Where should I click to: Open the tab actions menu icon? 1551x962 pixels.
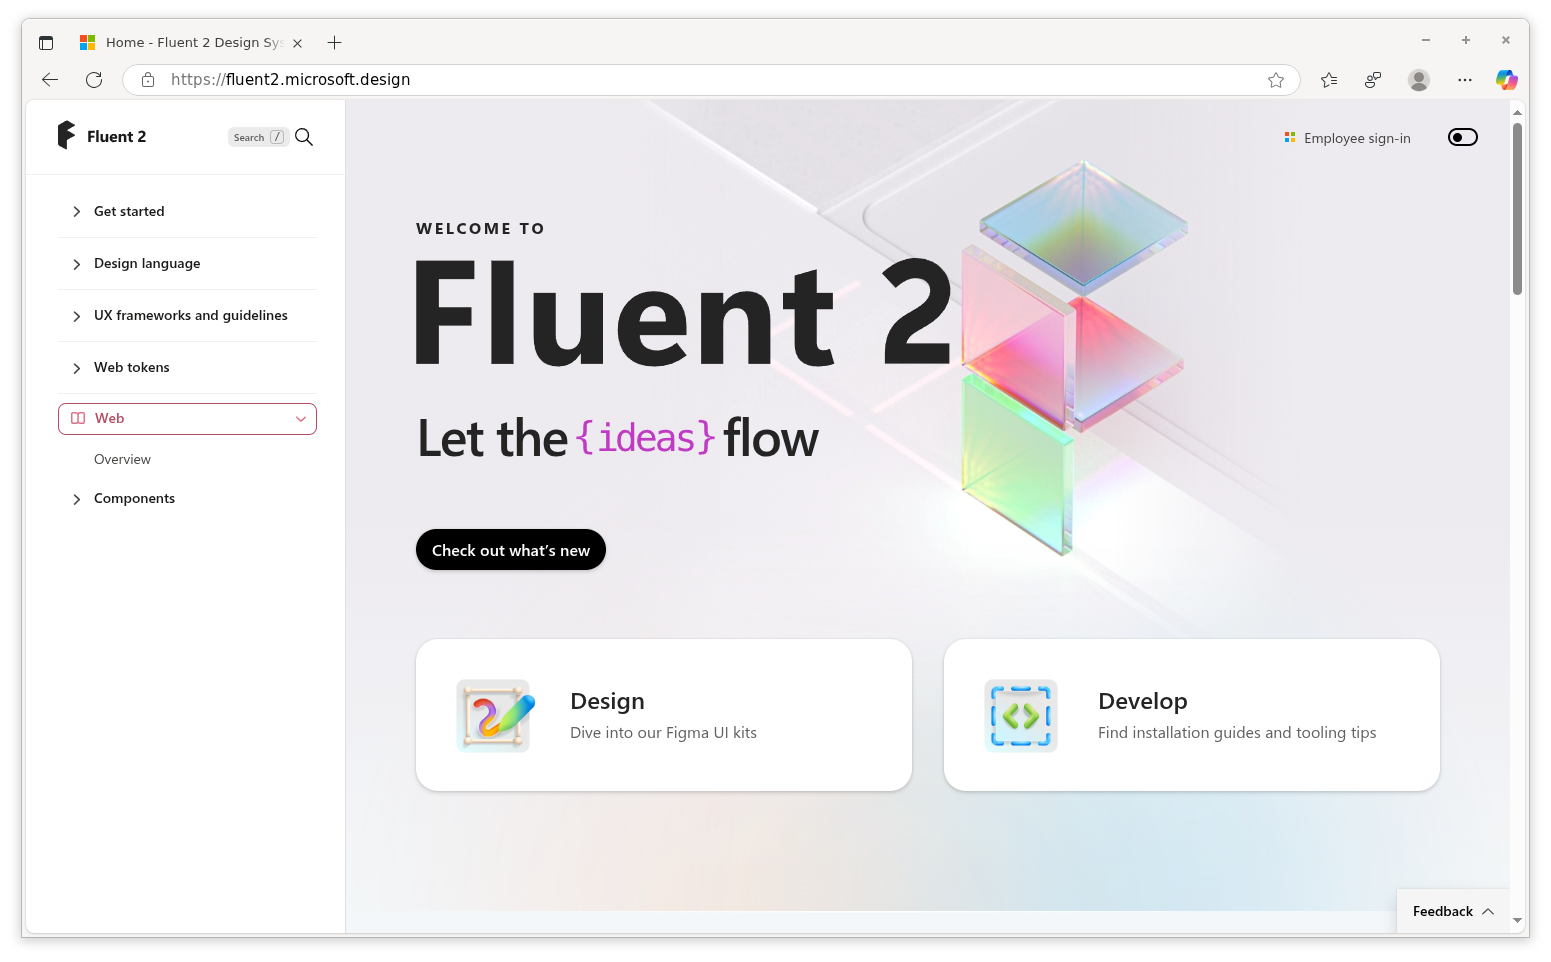tap(46, 42)
